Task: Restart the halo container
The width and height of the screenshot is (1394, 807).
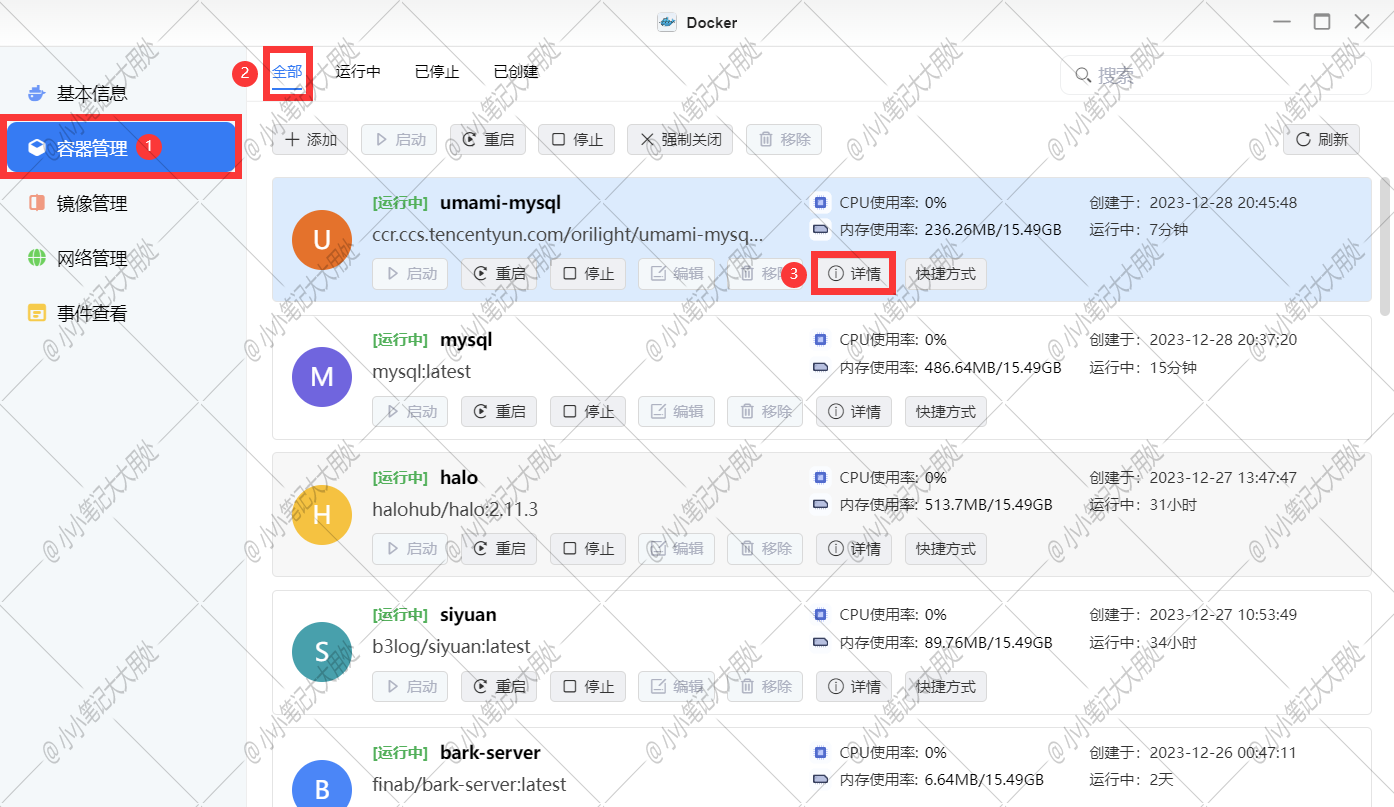Action: point(499,548)
